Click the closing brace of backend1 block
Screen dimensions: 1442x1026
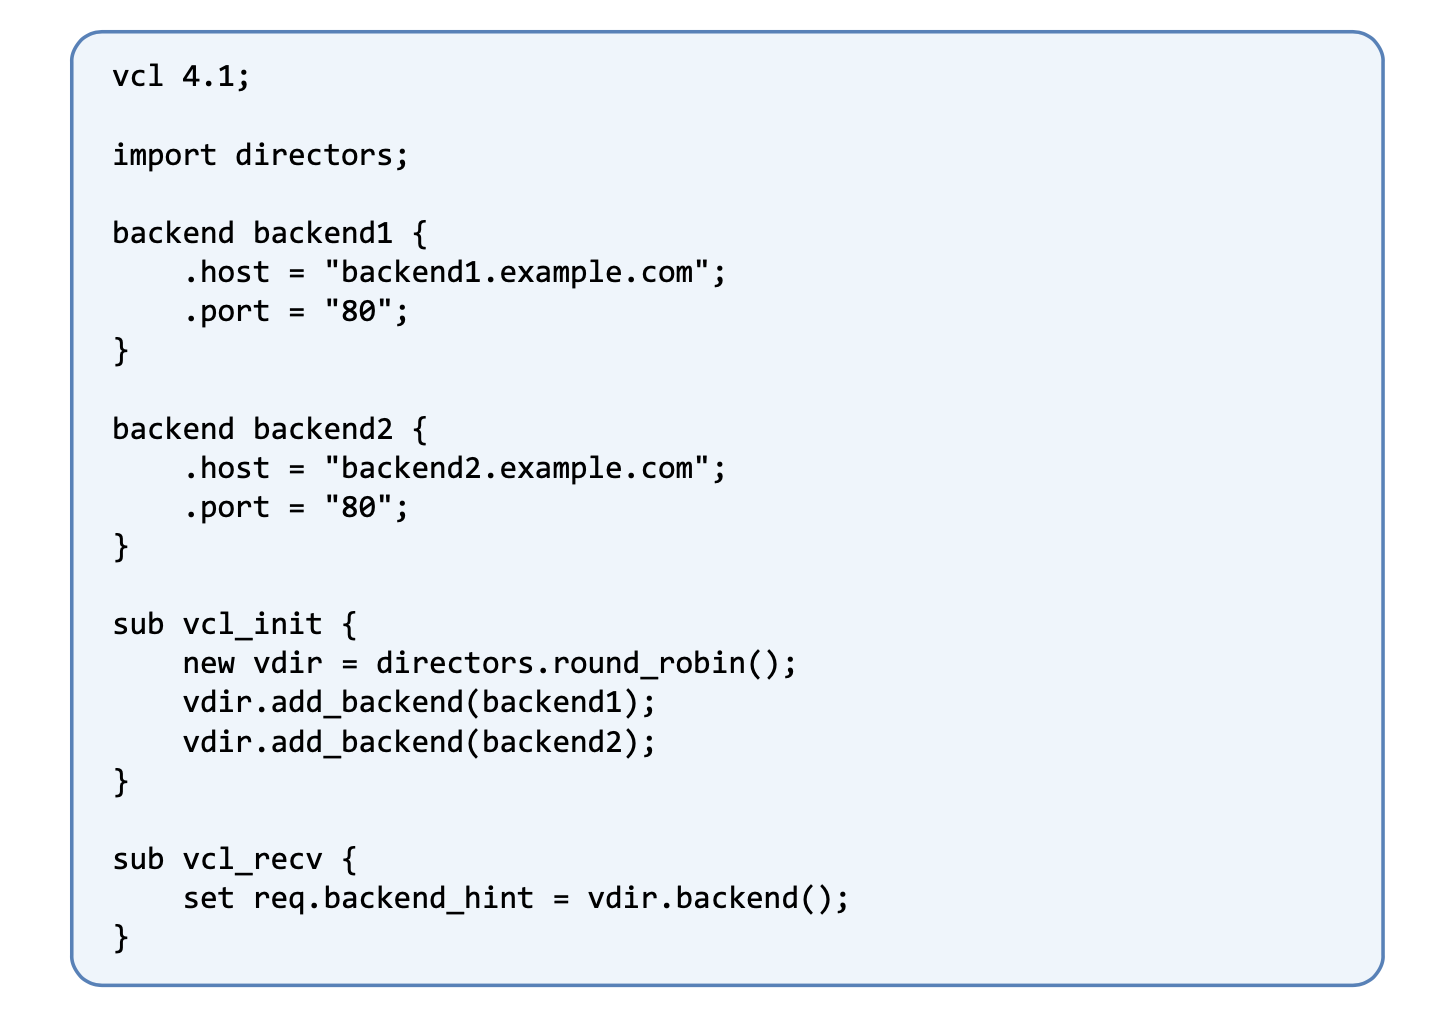(x=121, y=351)
